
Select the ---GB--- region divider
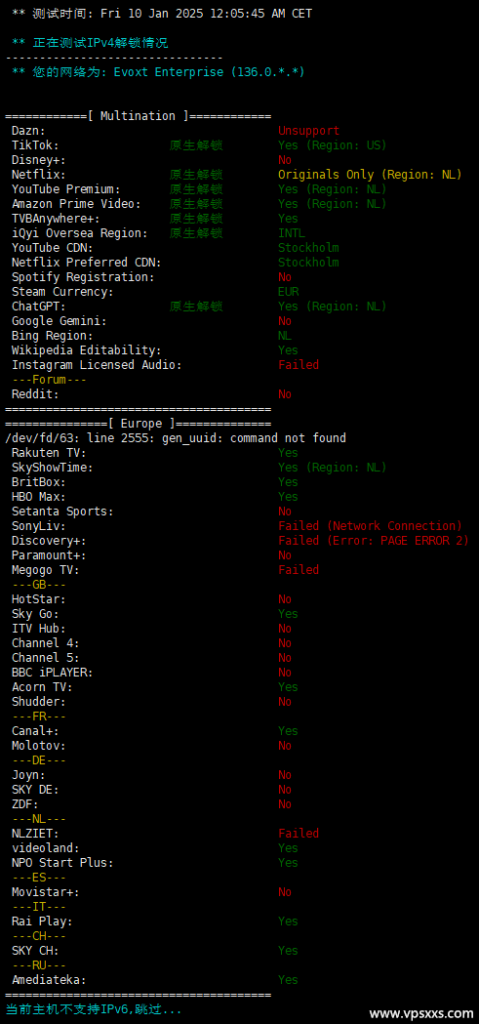(x=39, y=584)
